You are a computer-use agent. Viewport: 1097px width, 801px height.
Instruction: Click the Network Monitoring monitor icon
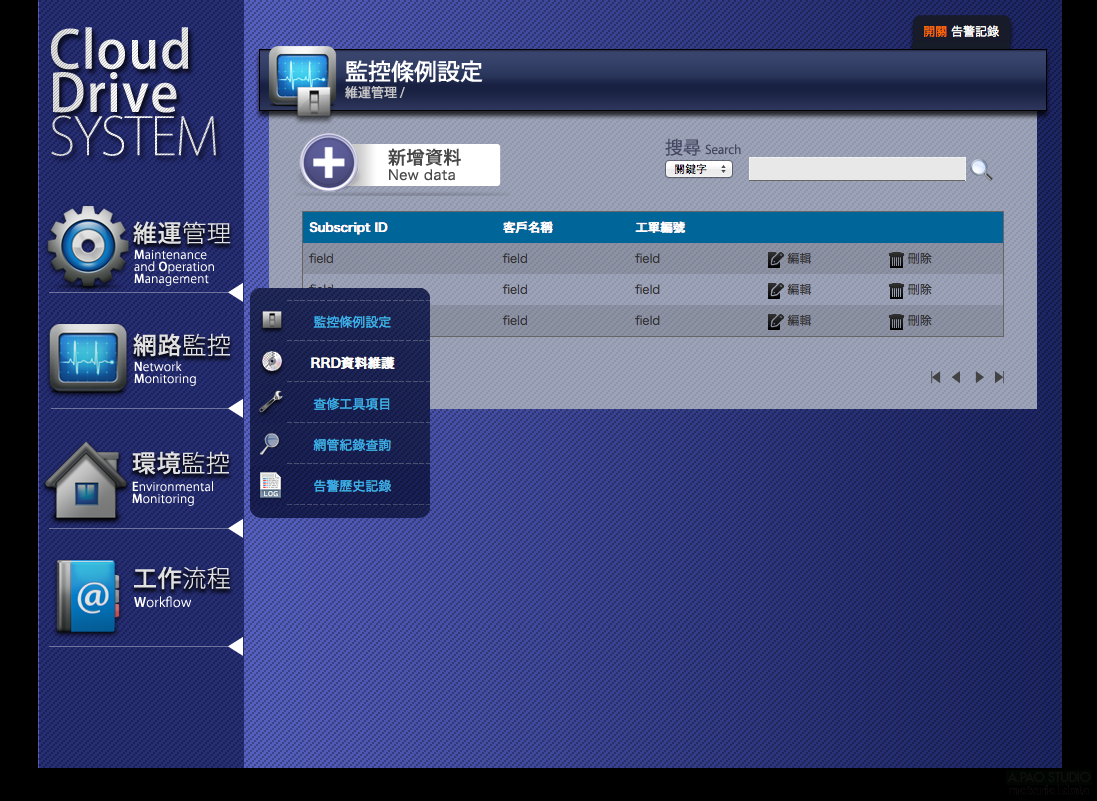coord(88,359)
